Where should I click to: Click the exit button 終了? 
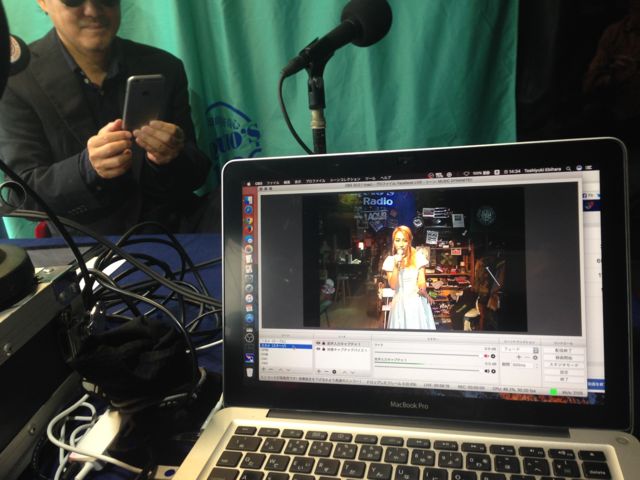point(564,379)
